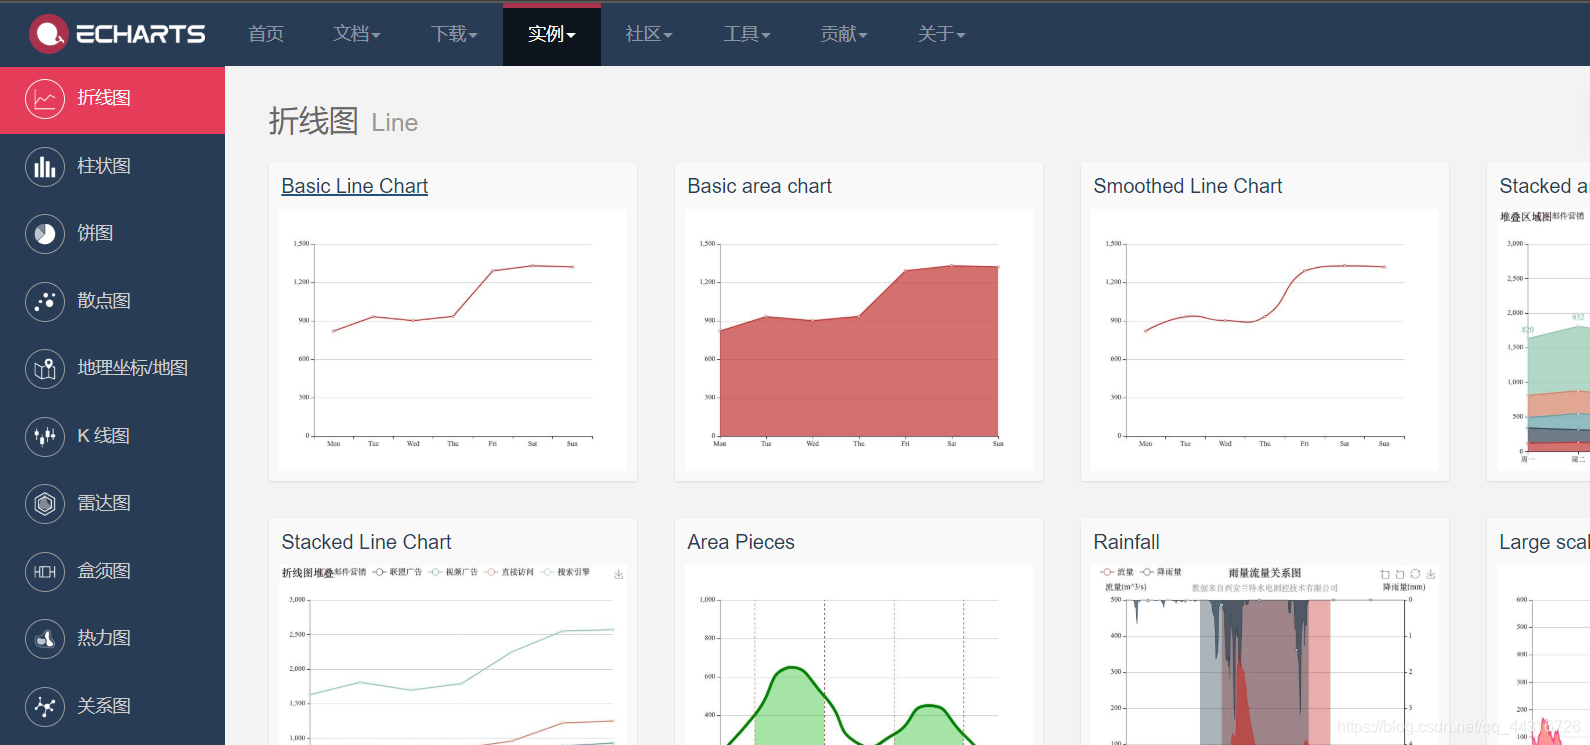
Task: Open the 工具 dropdown menu
Action: (x=747, y=34)
